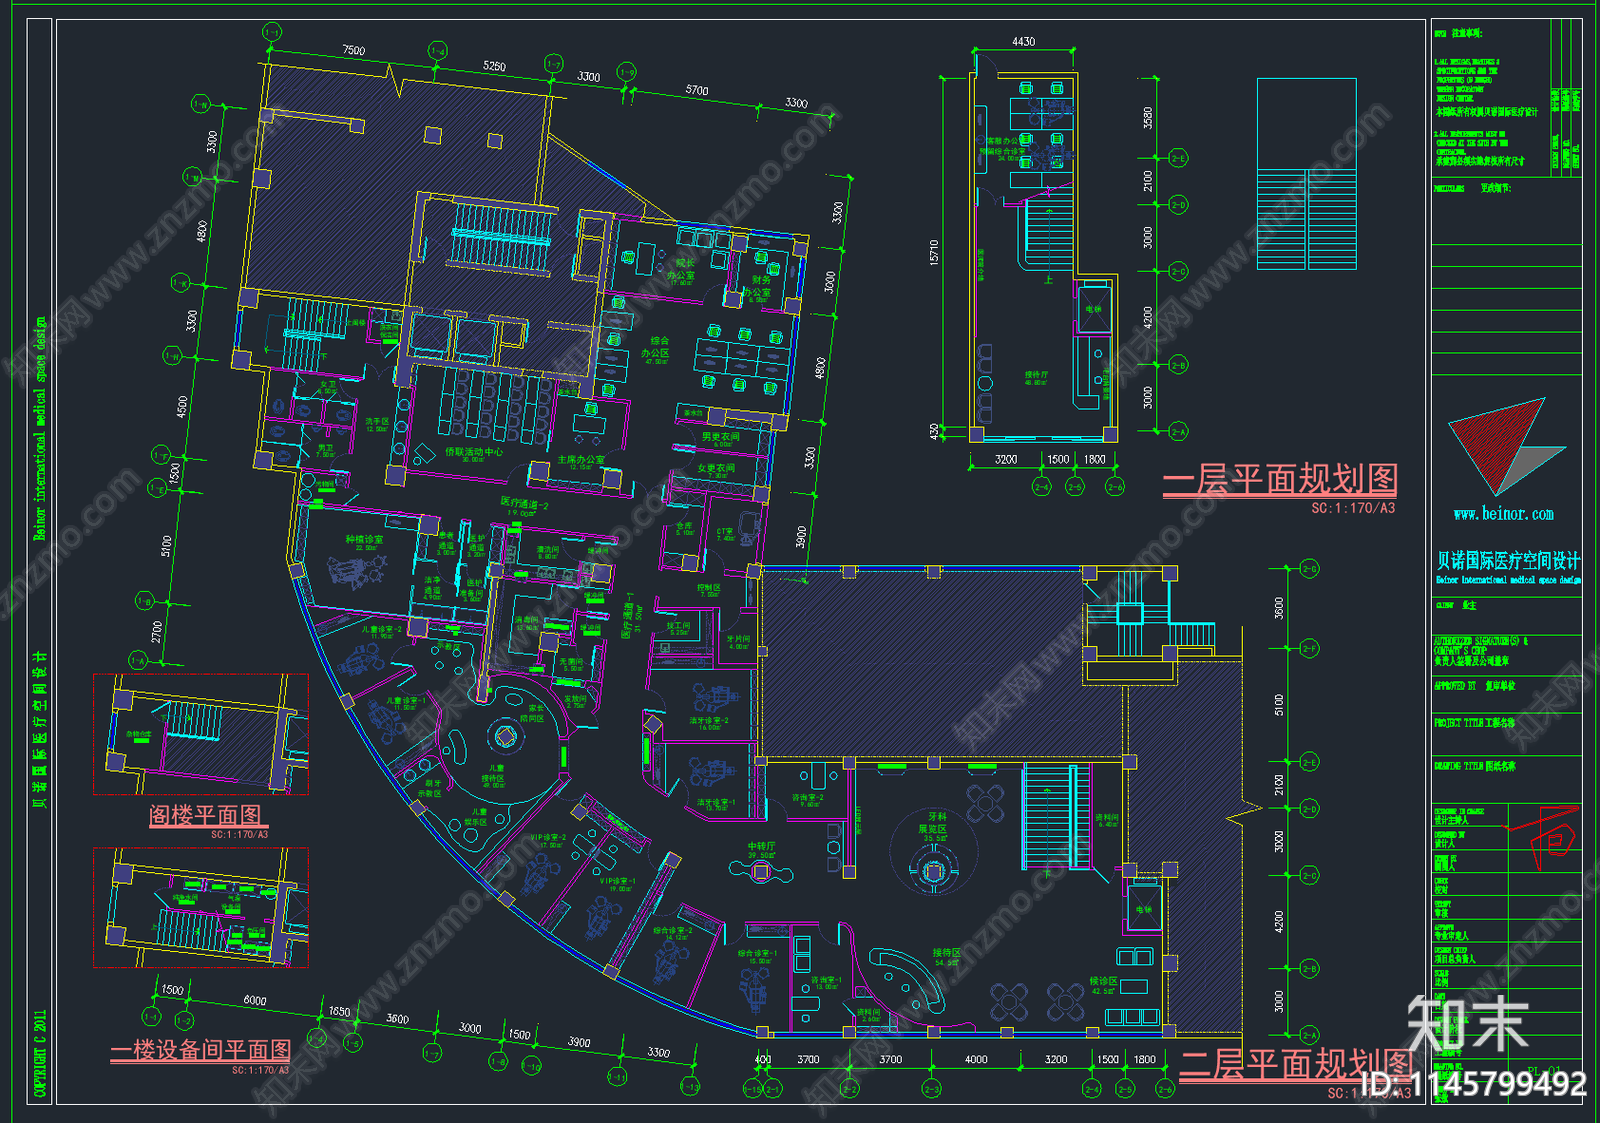This screenshot has height=1123, width=1600.
Task: Select the 咨询室-1 room label
Action: point(826,981)
